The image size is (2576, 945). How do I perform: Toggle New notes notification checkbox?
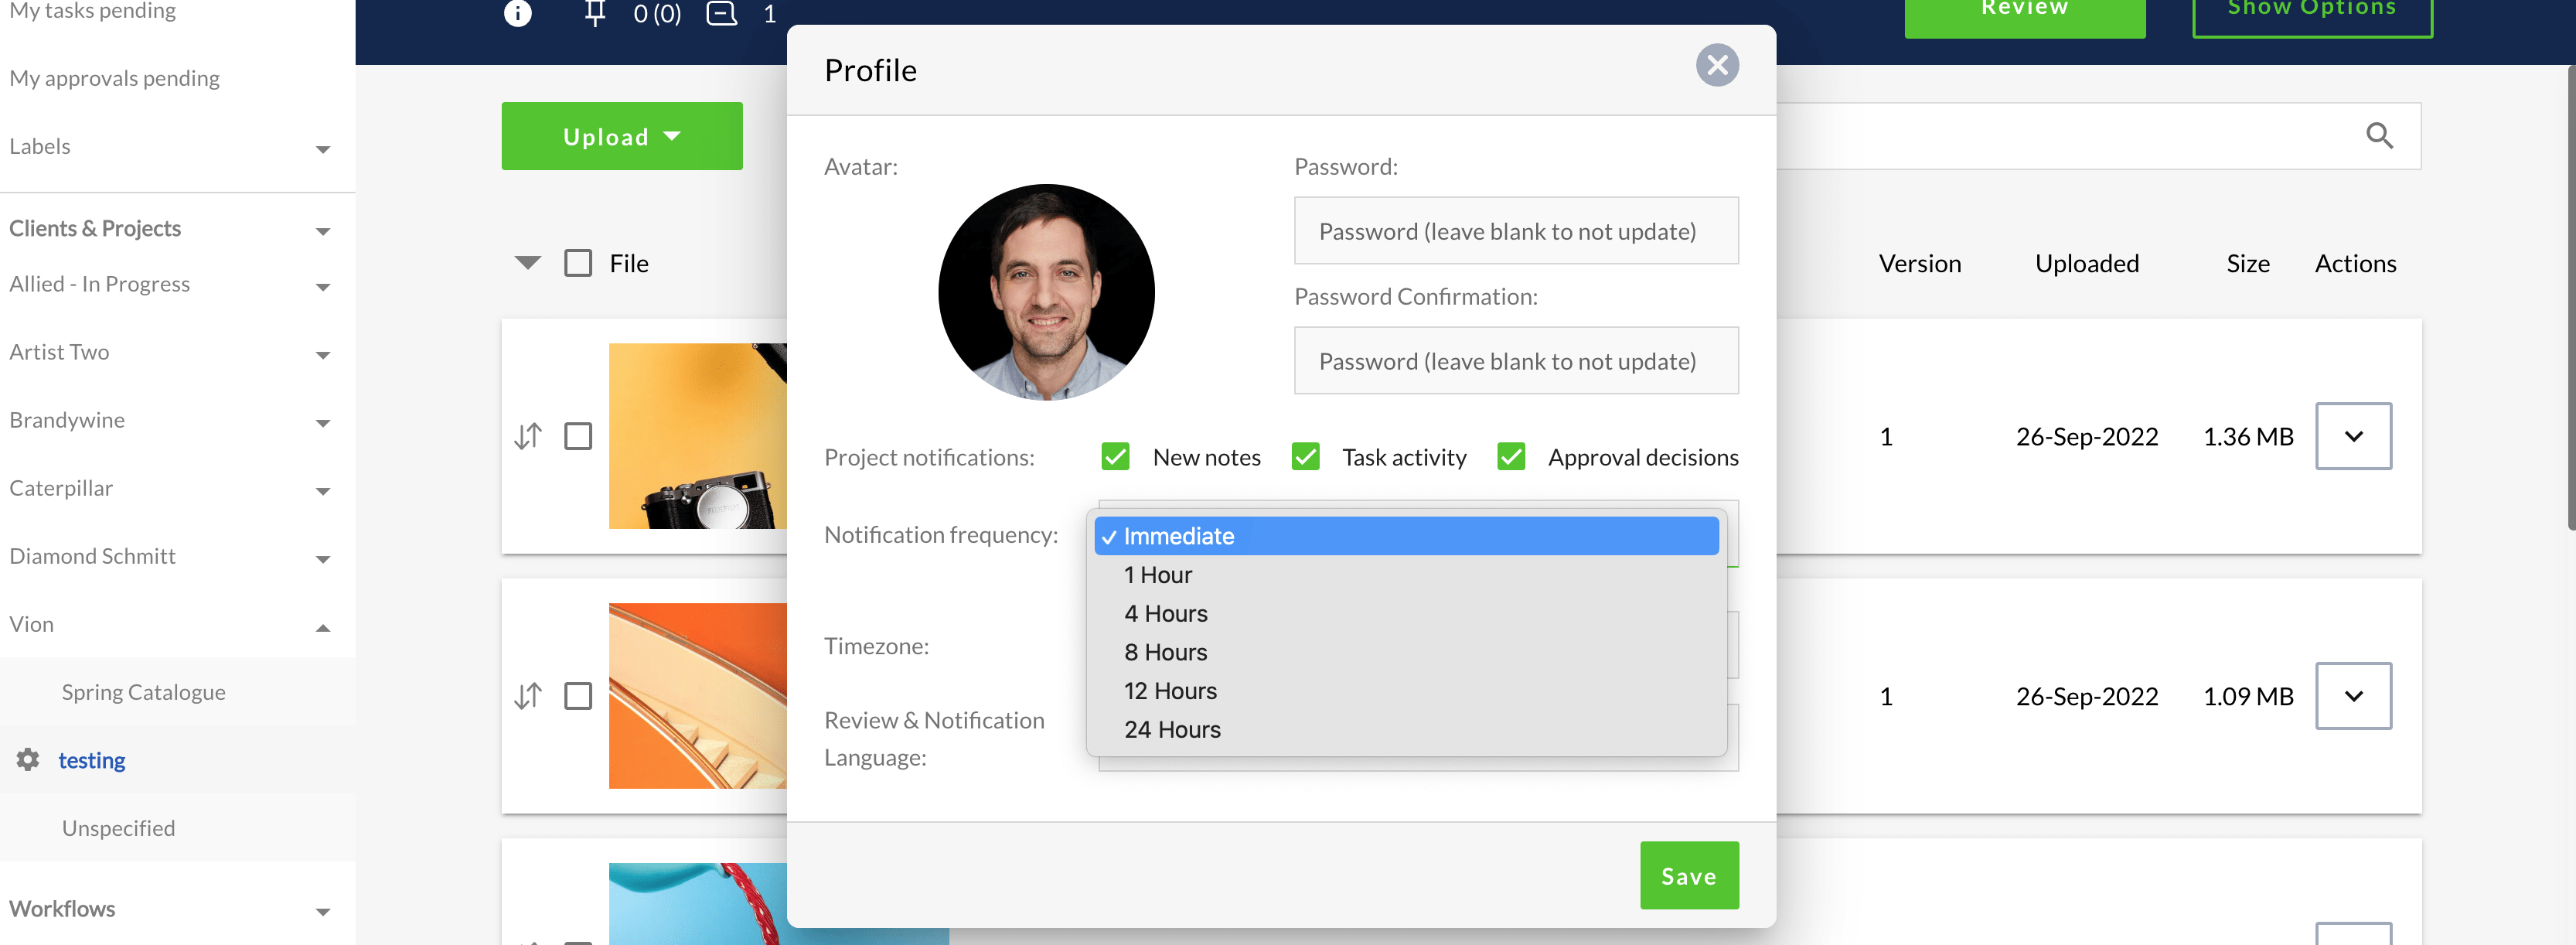1115,457
